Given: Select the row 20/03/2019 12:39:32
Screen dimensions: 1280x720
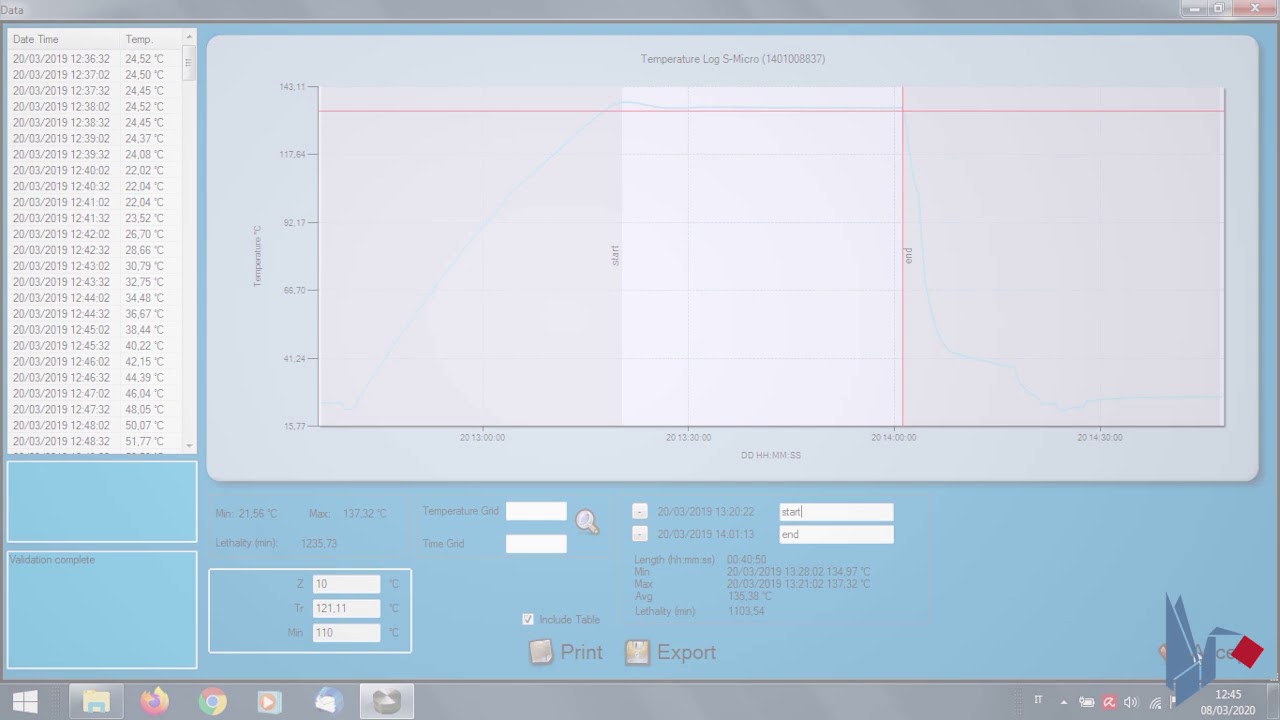Looking at the screenshot, I should [95, 155].
